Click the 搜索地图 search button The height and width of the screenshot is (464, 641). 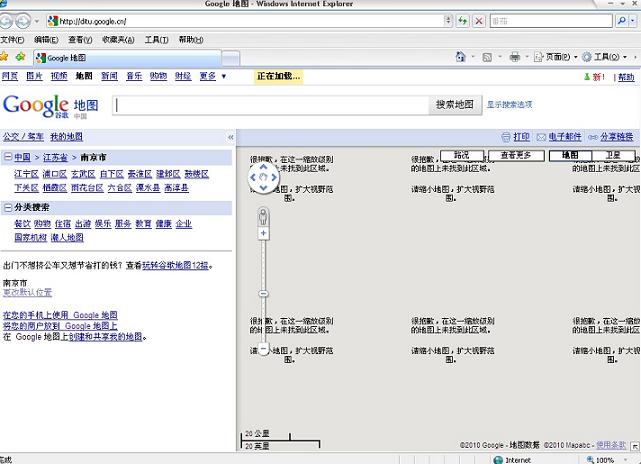(x=455, y=104)
